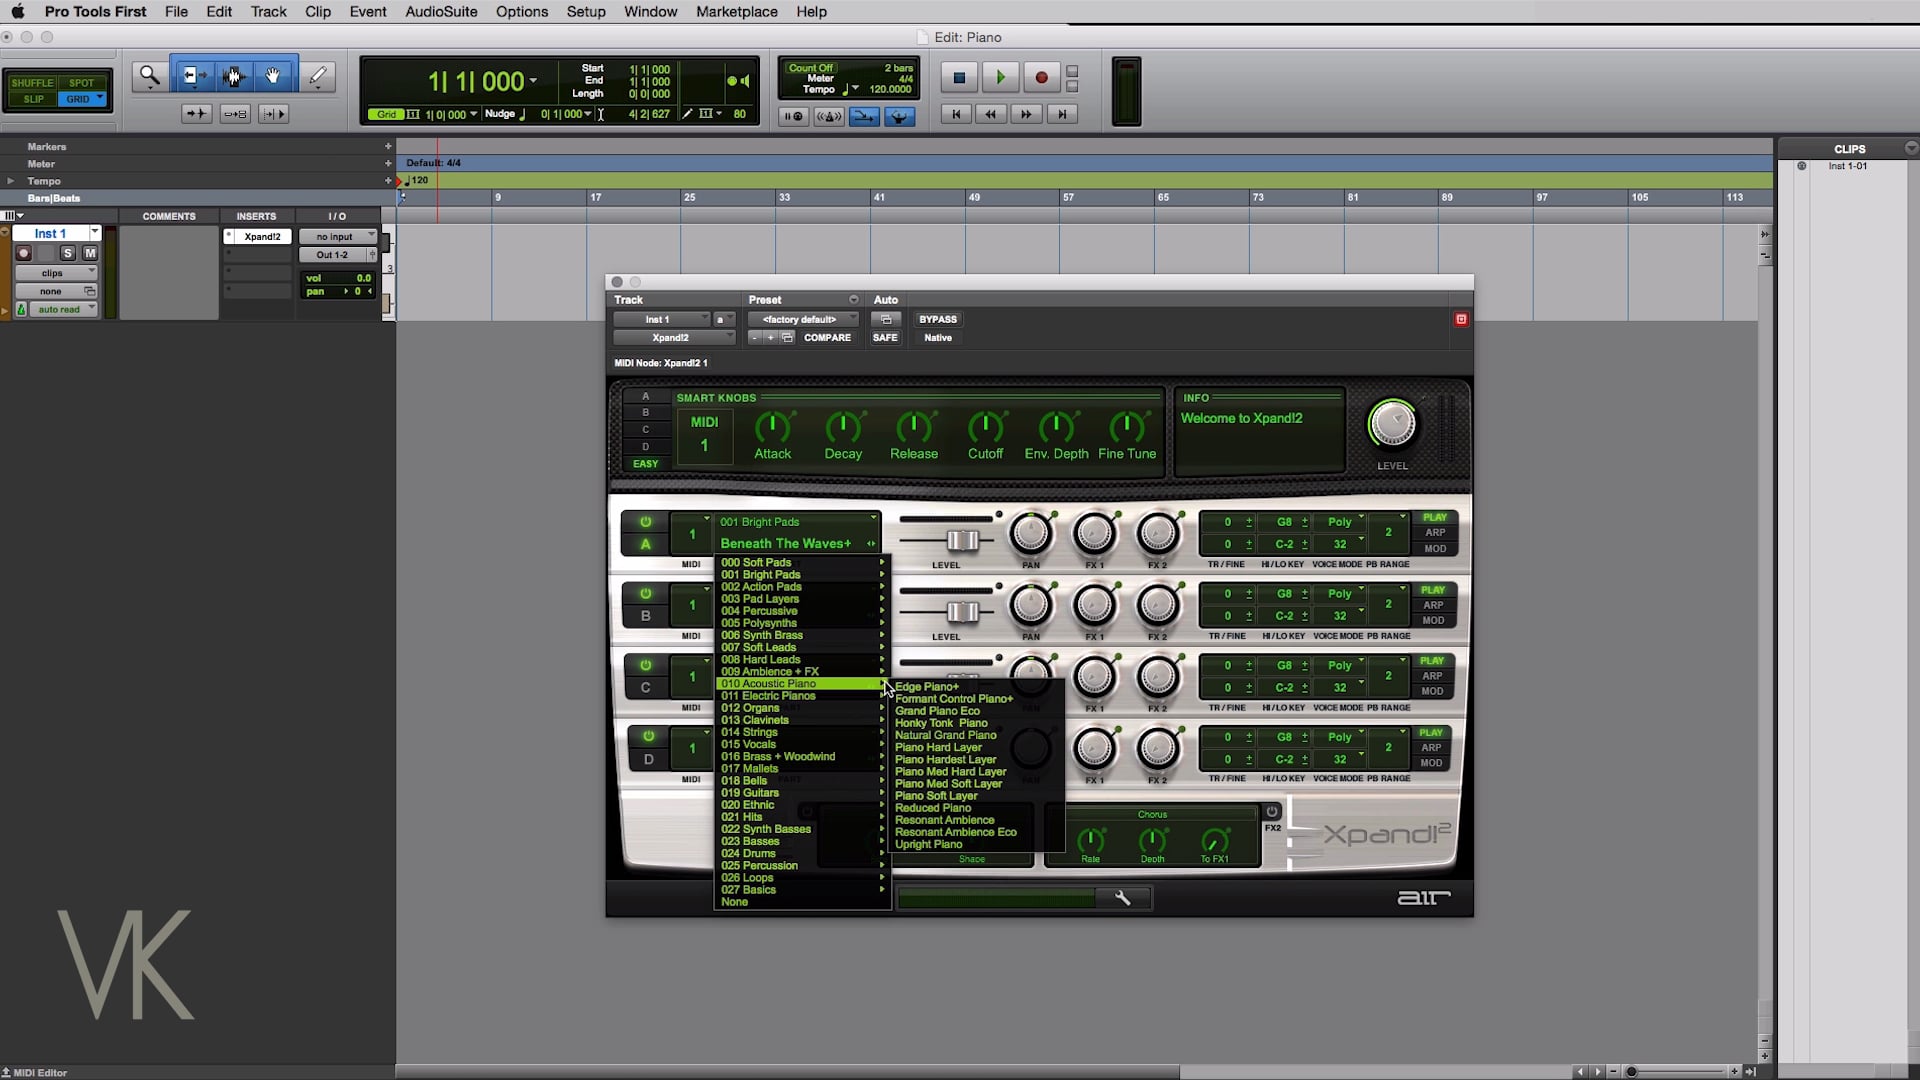This screenshot has height=1080, width=1920.
Task: Select the Grabber hand tool
Action: coord(272,76)
